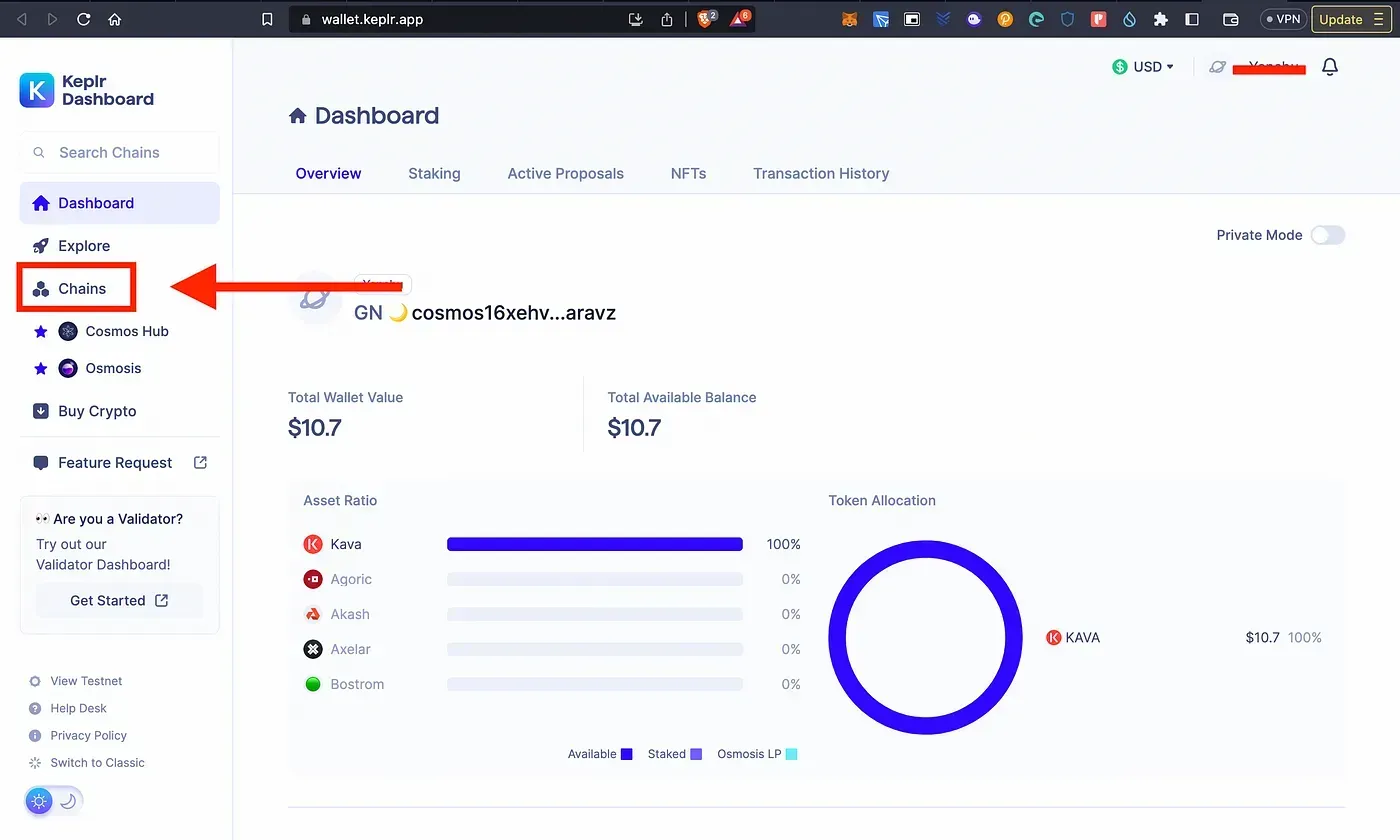Click the Kava token icon in Asset Ratio
Viewport: 1400px width, 840px height.
313,544
